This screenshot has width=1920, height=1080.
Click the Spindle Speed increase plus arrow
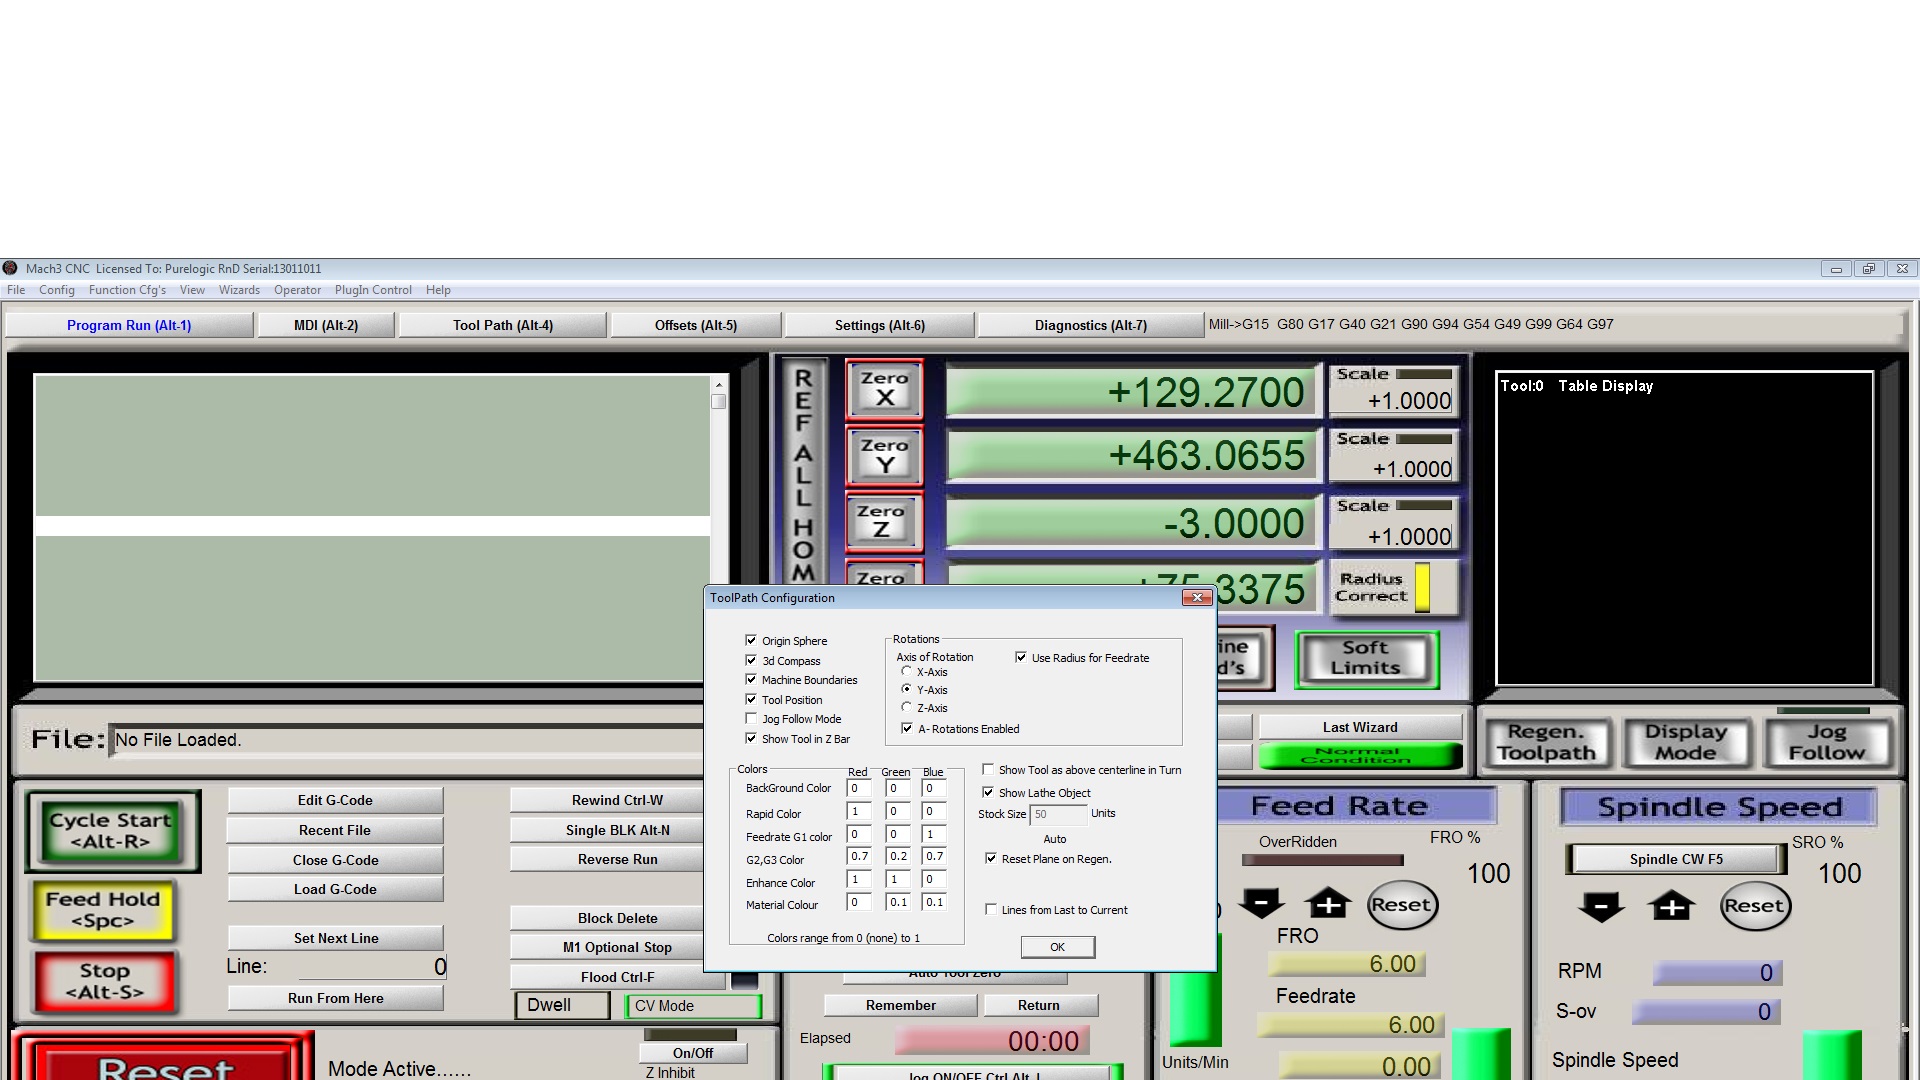click(x=1671, y=906)
